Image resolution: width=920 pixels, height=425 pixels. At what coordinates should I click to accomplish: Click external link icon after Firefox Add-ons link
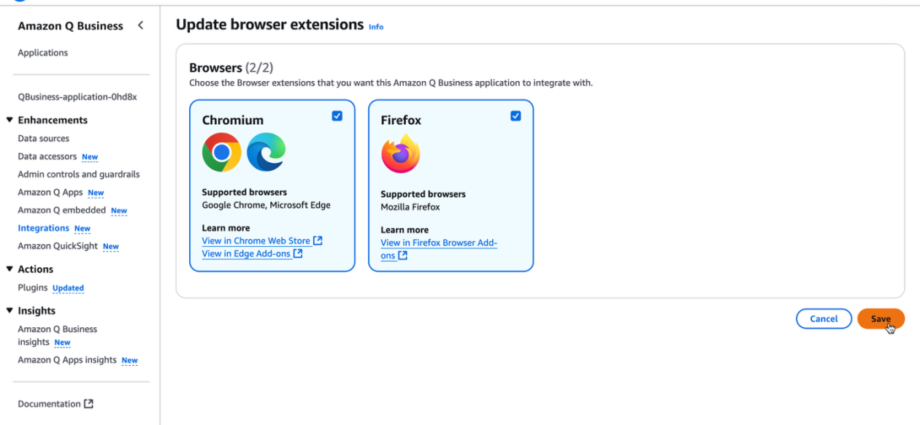402,255
